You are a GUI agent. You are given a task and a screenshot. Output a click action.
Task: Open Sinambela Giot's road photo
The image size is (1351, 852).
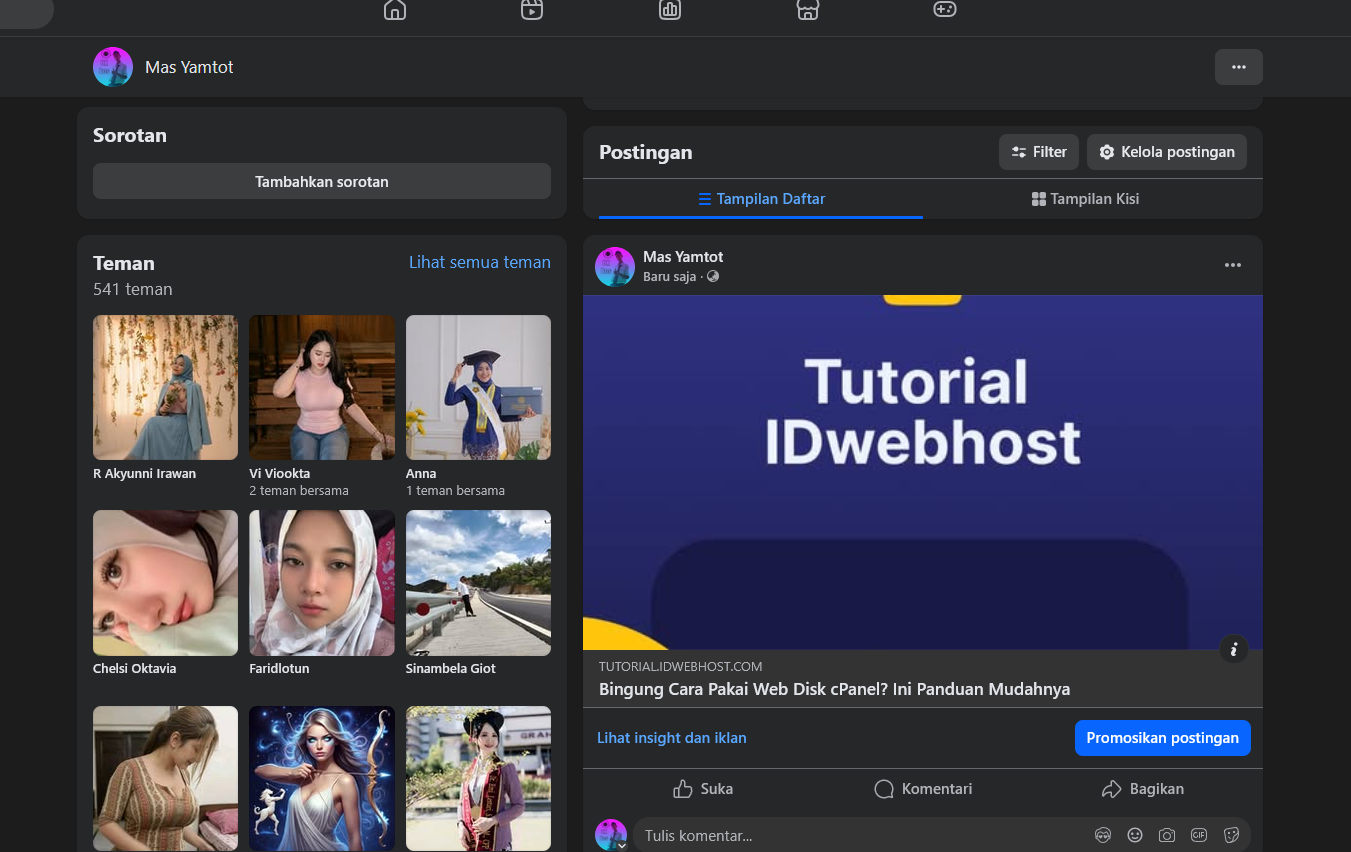tap(478, 583)
